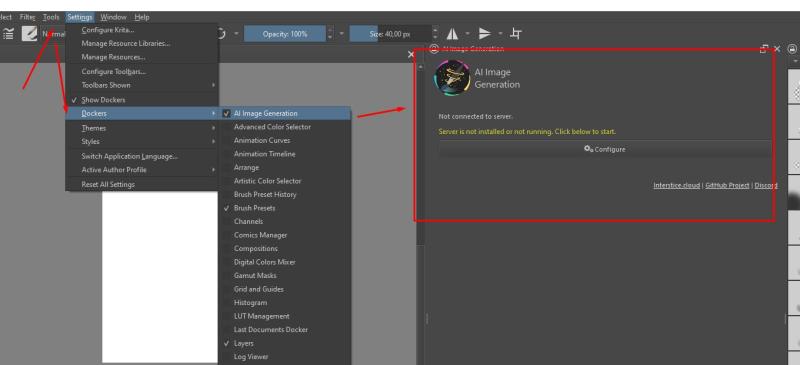
Task: Float the AI Image Generation docker
Action: tap(764, 49)
